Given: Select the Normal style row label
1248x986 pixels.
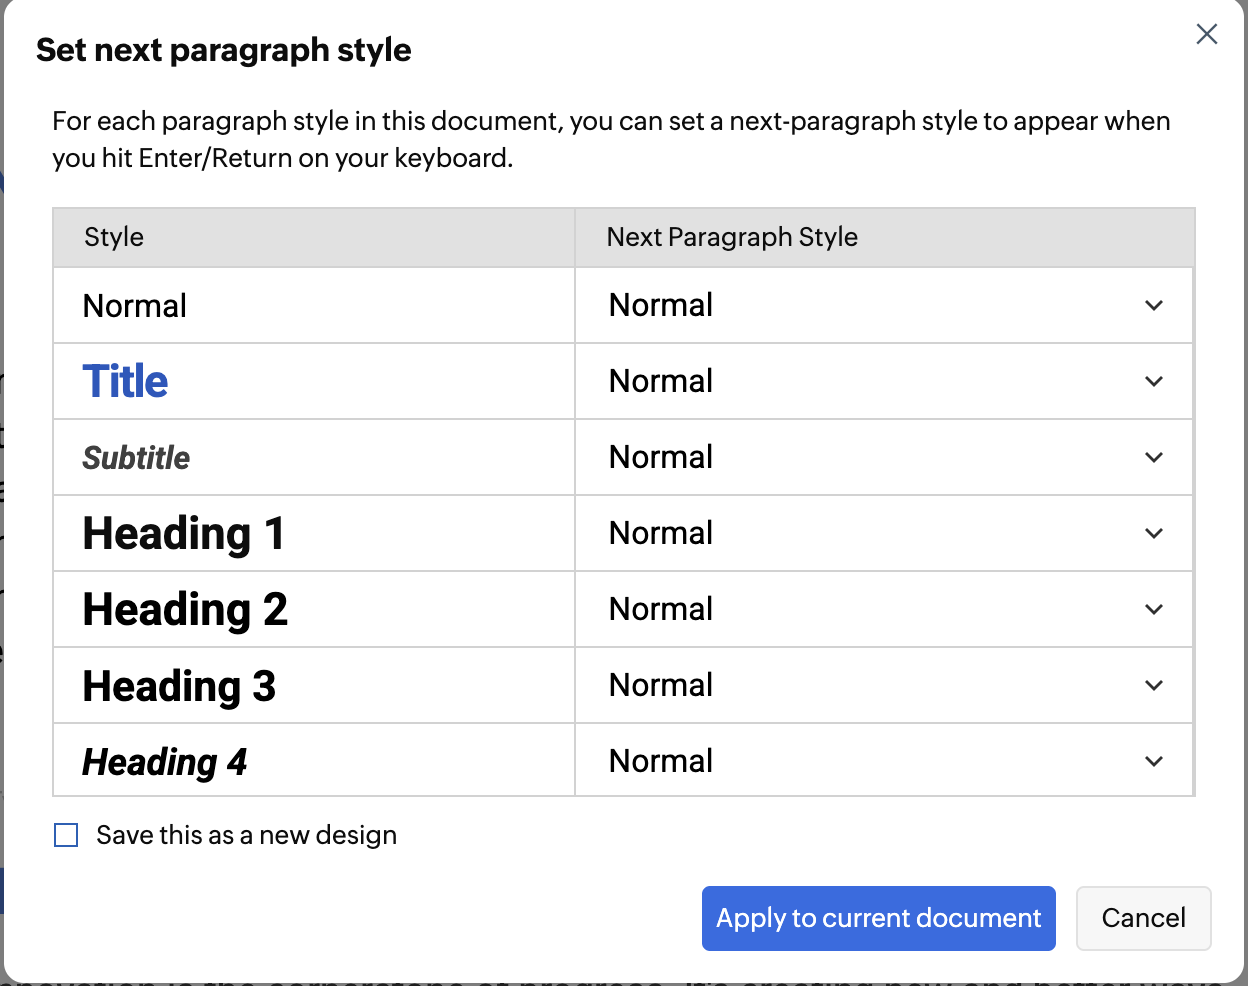Looking at the screenshot, I should pyautogui.click(x=135, y=306).
